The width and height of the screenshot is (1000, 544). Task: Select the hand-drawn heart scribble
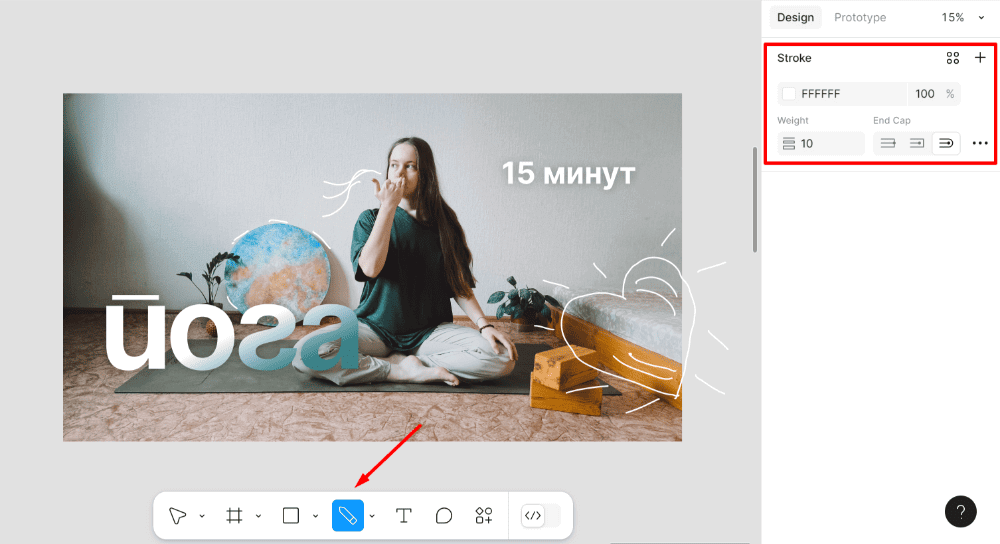(x=628, y=328)
